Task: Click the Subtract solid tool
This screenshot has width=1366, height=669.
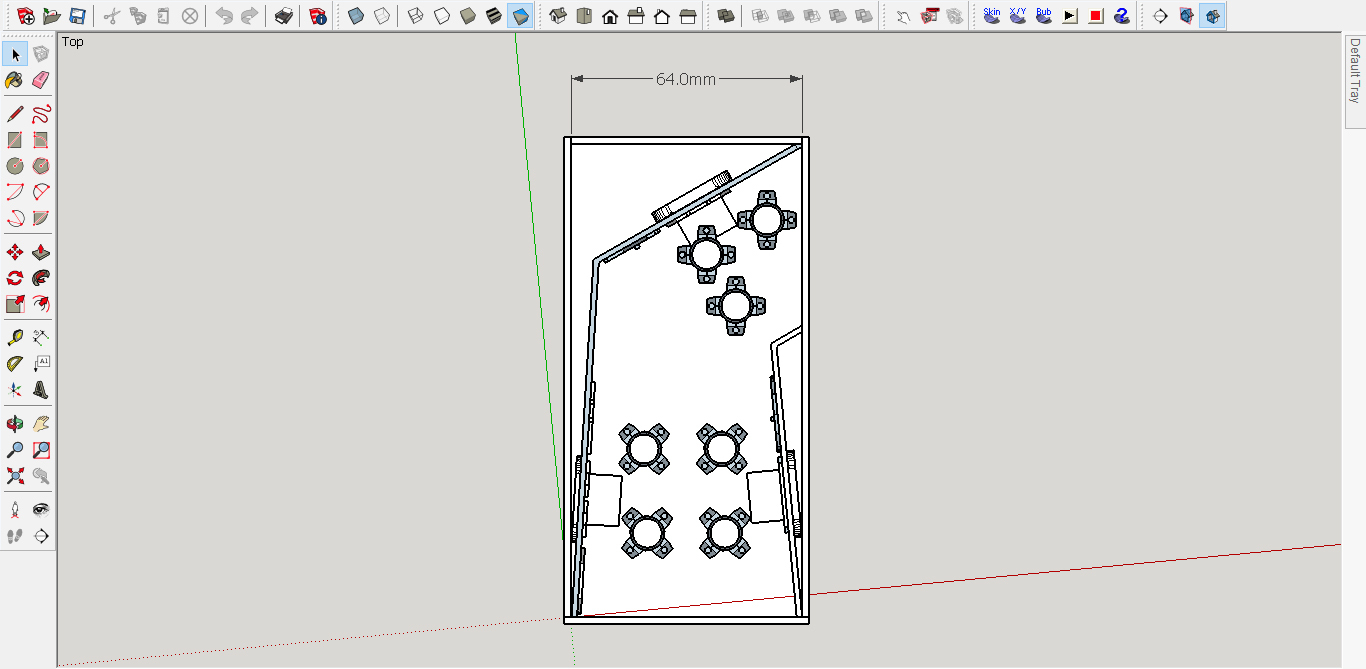Action: click(812, 16)
